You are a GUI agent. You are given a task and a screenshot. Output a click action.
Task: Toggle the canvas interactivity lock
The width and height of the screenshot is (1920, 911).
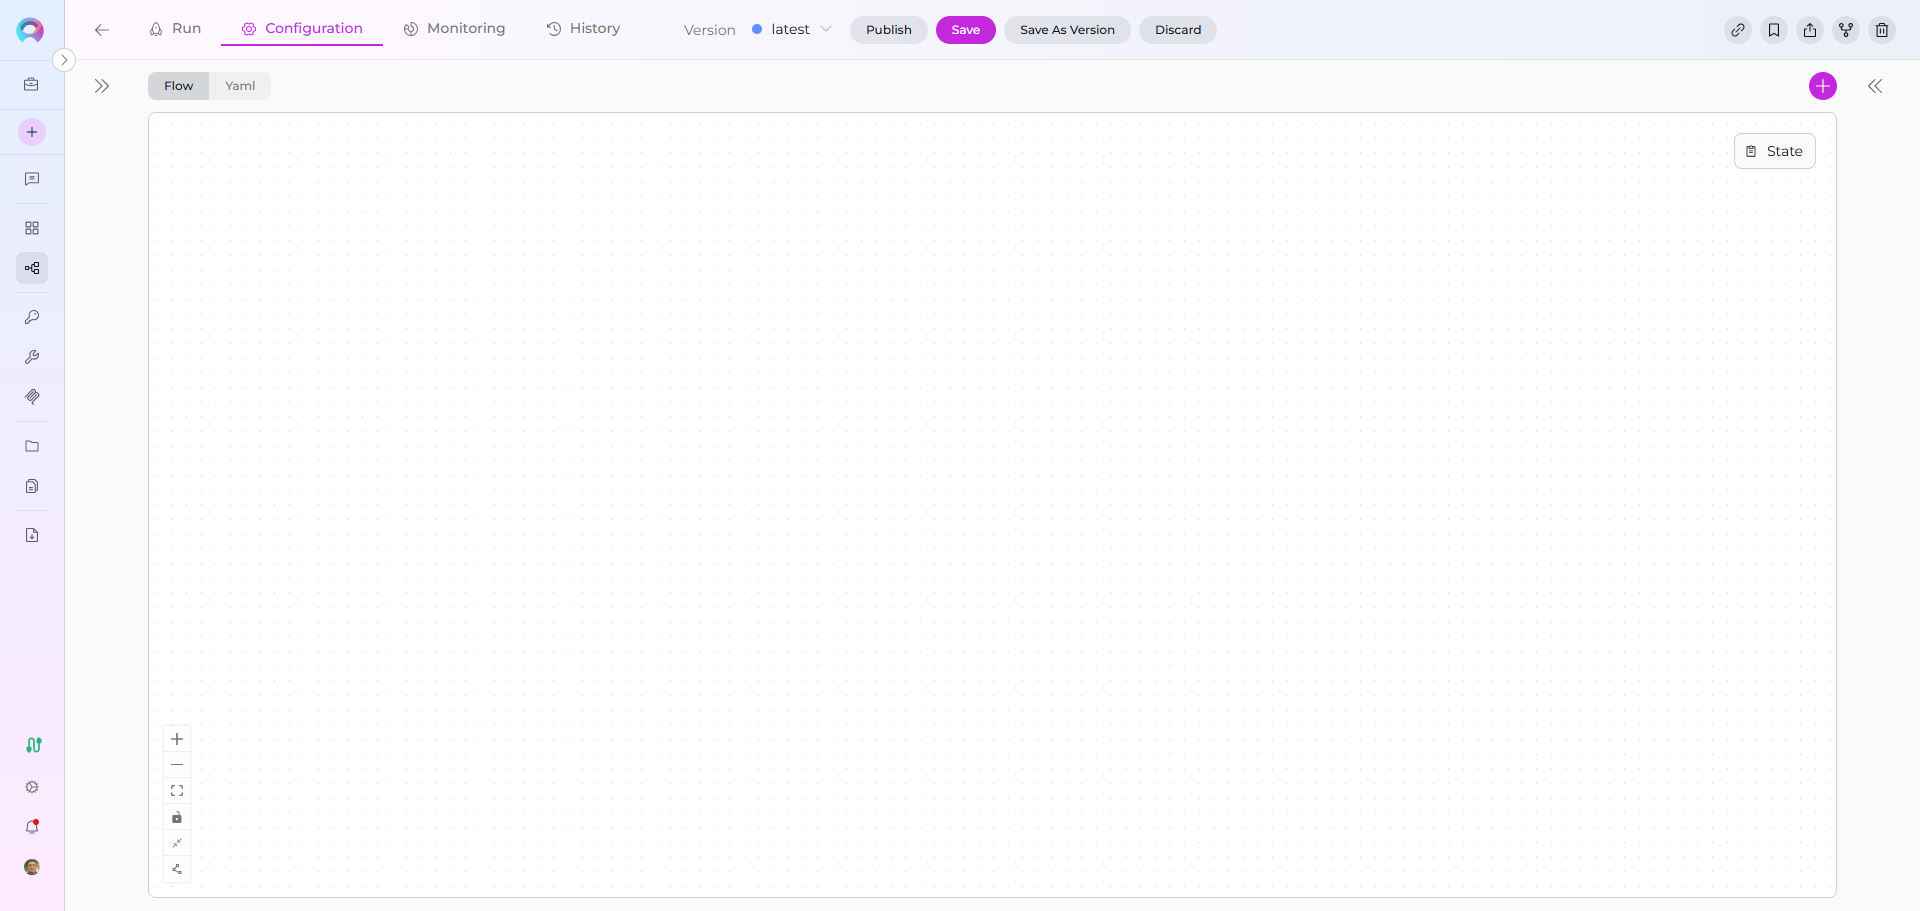177,817
